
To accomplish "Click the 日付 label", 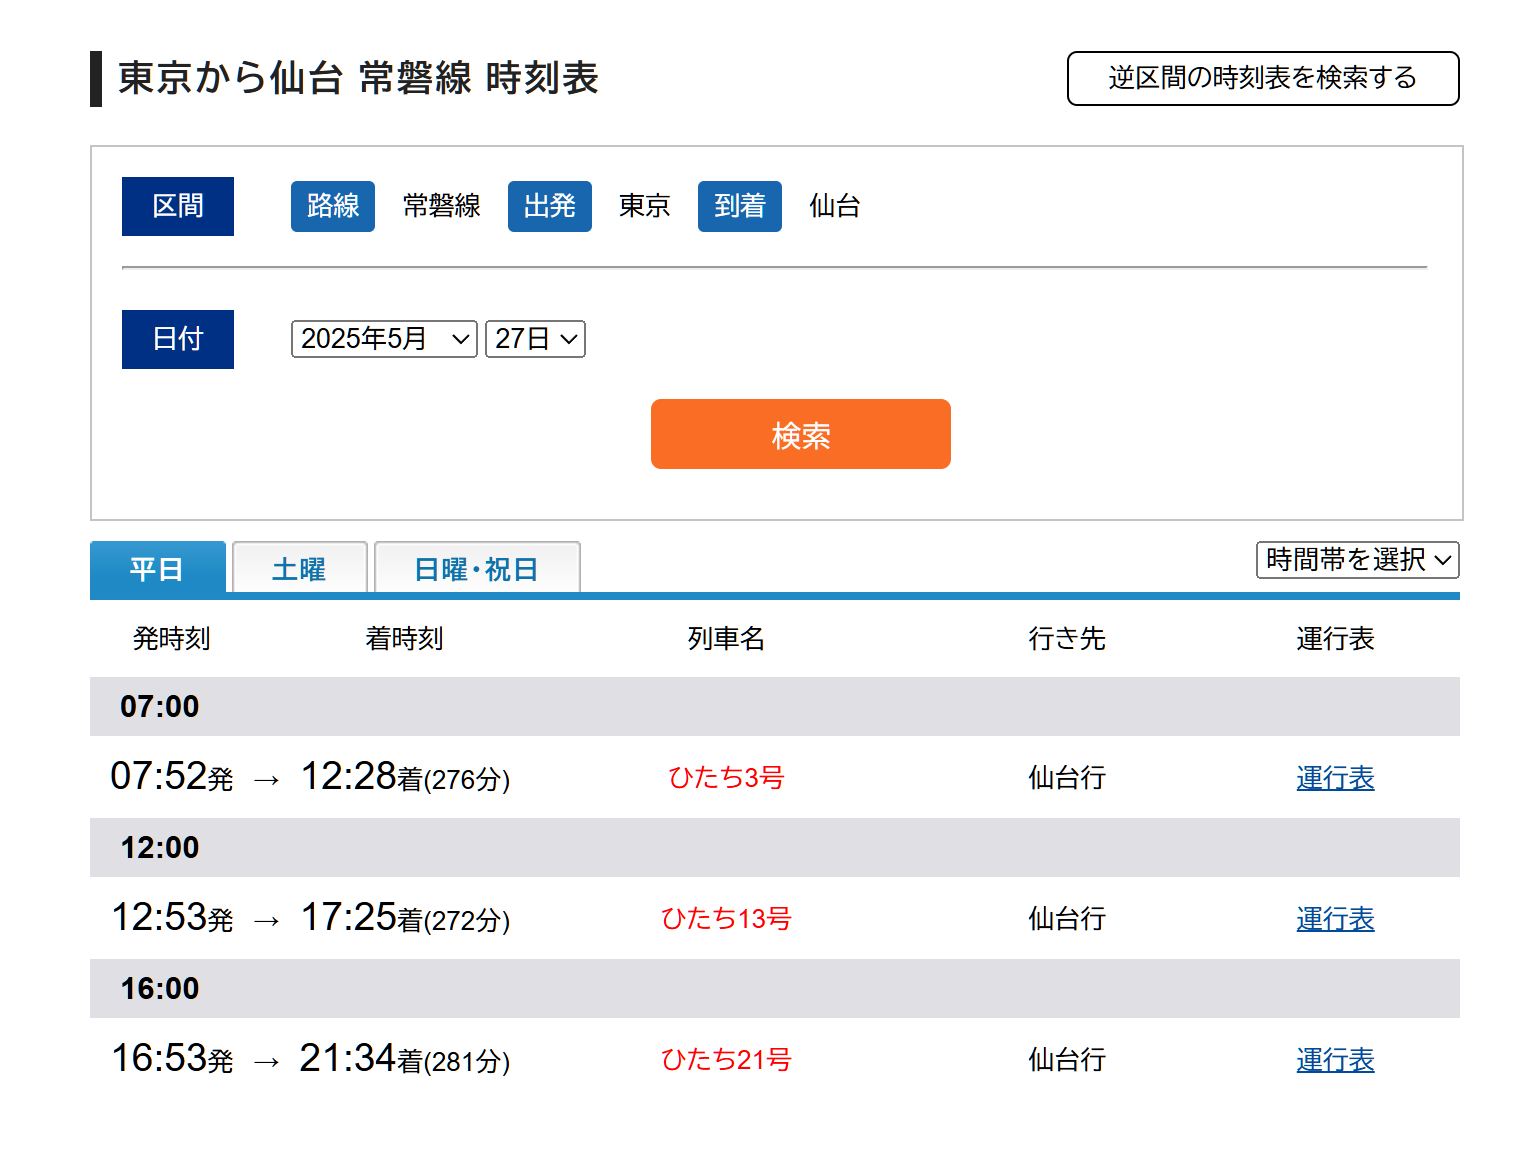I will (178, 339).
